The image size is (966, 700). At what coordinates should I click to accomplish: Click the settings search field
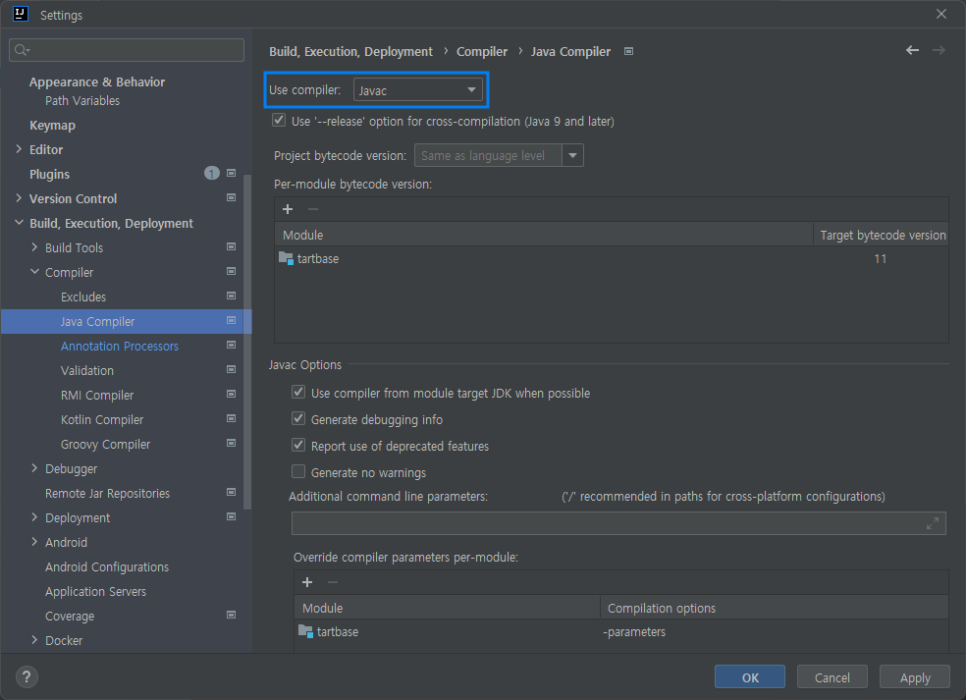tap(127, 50)
